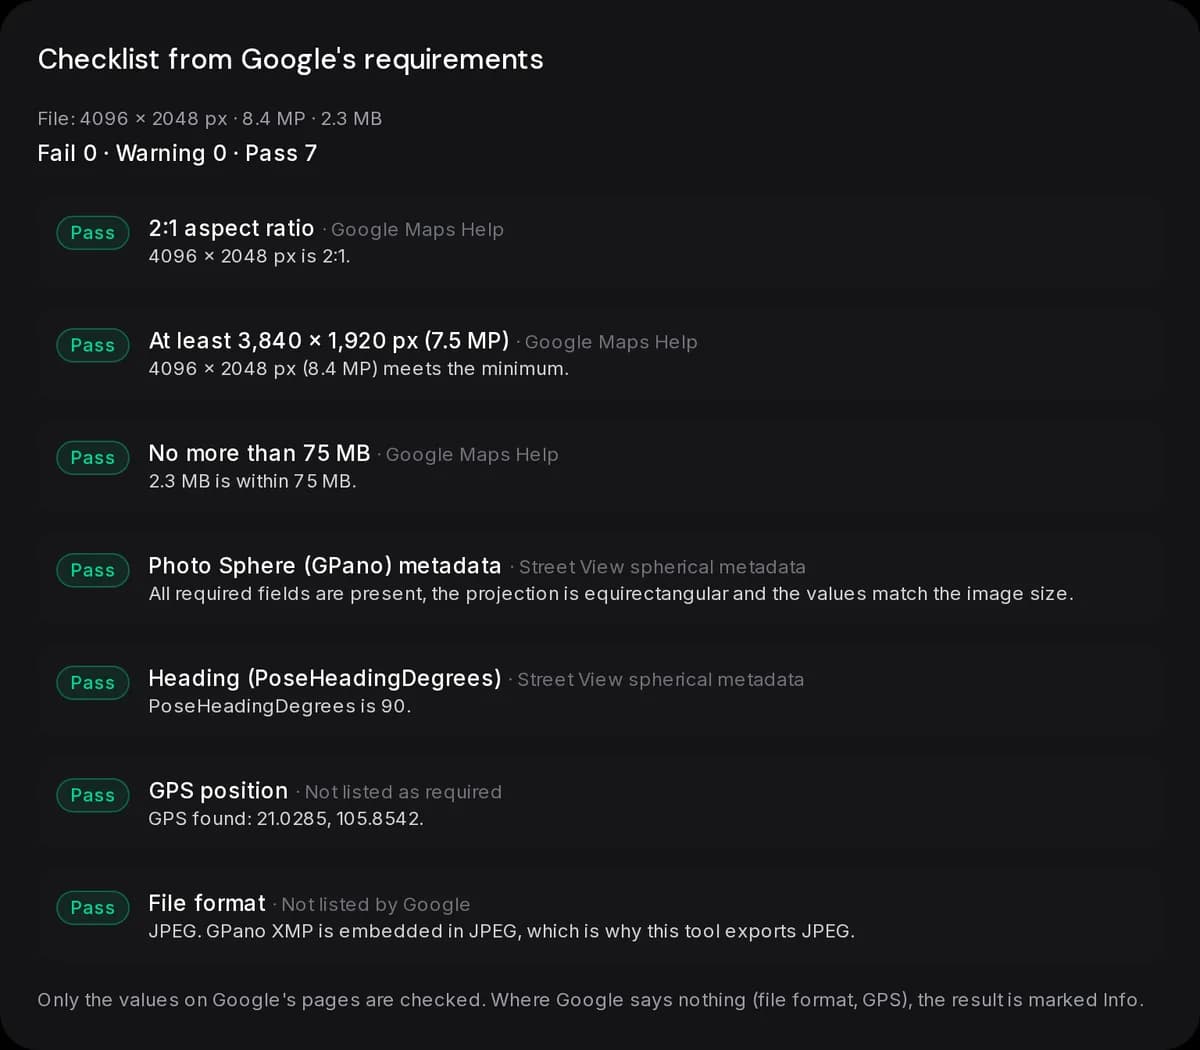Open Google Maps Help link beside 2:1 aspect ratio
The width and height of the screenshot is (1200, 1050).
point(417,230)
